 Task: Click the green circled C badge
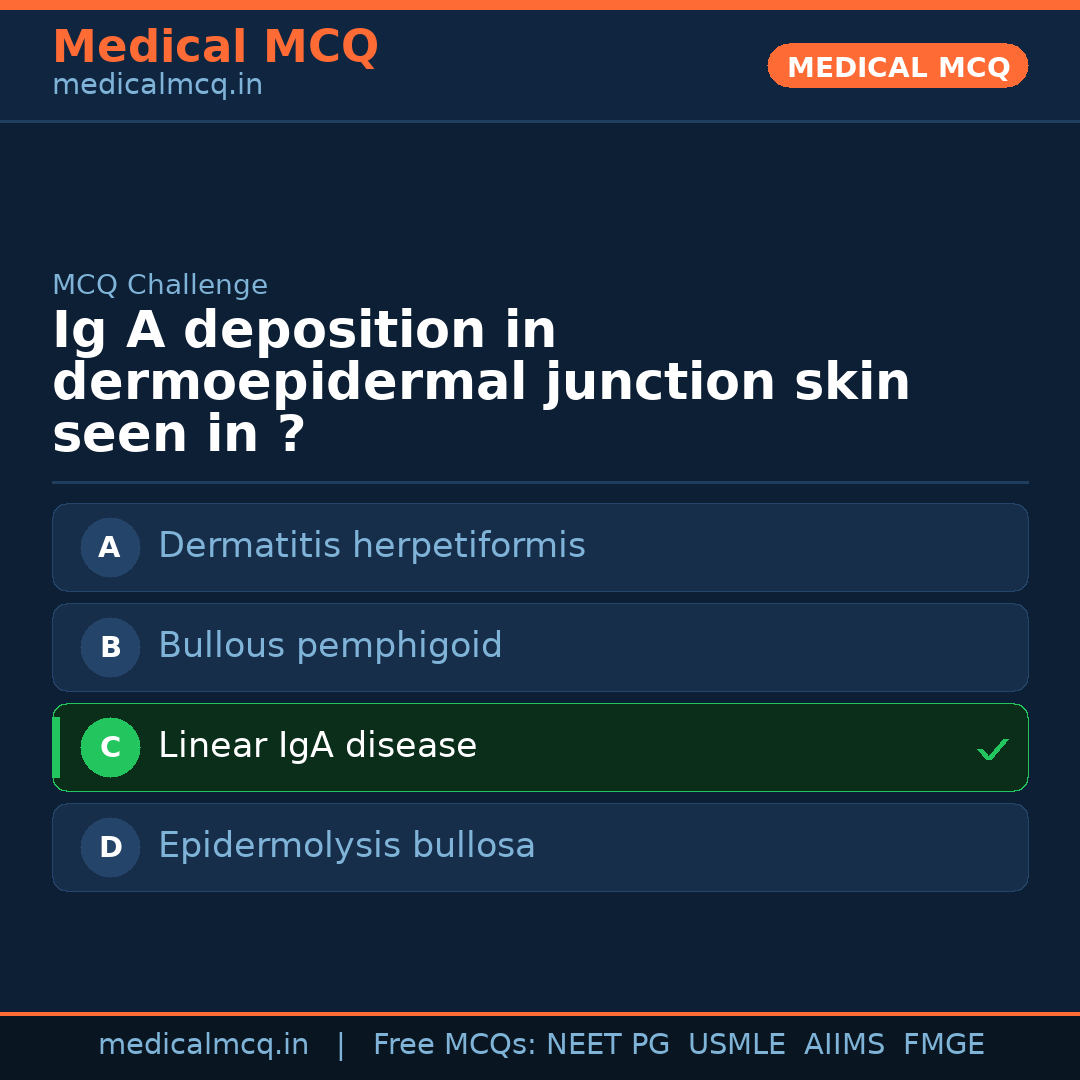tap(110, 747)
